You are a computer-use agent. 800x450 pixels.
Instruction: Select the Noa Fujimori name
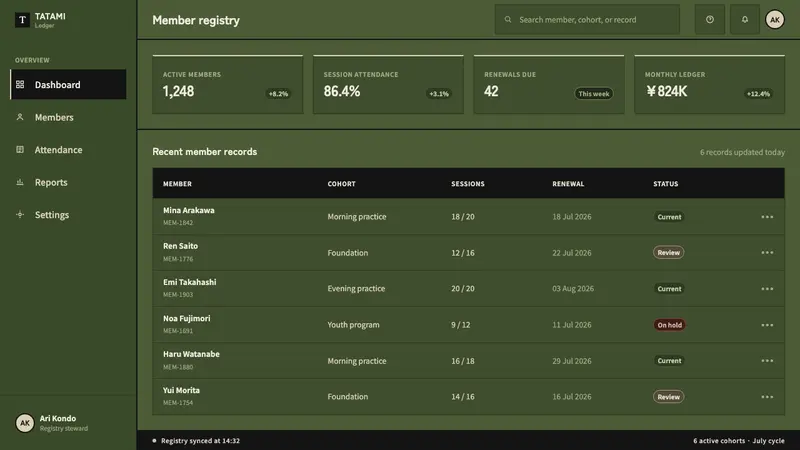click(x=187, y=318)
